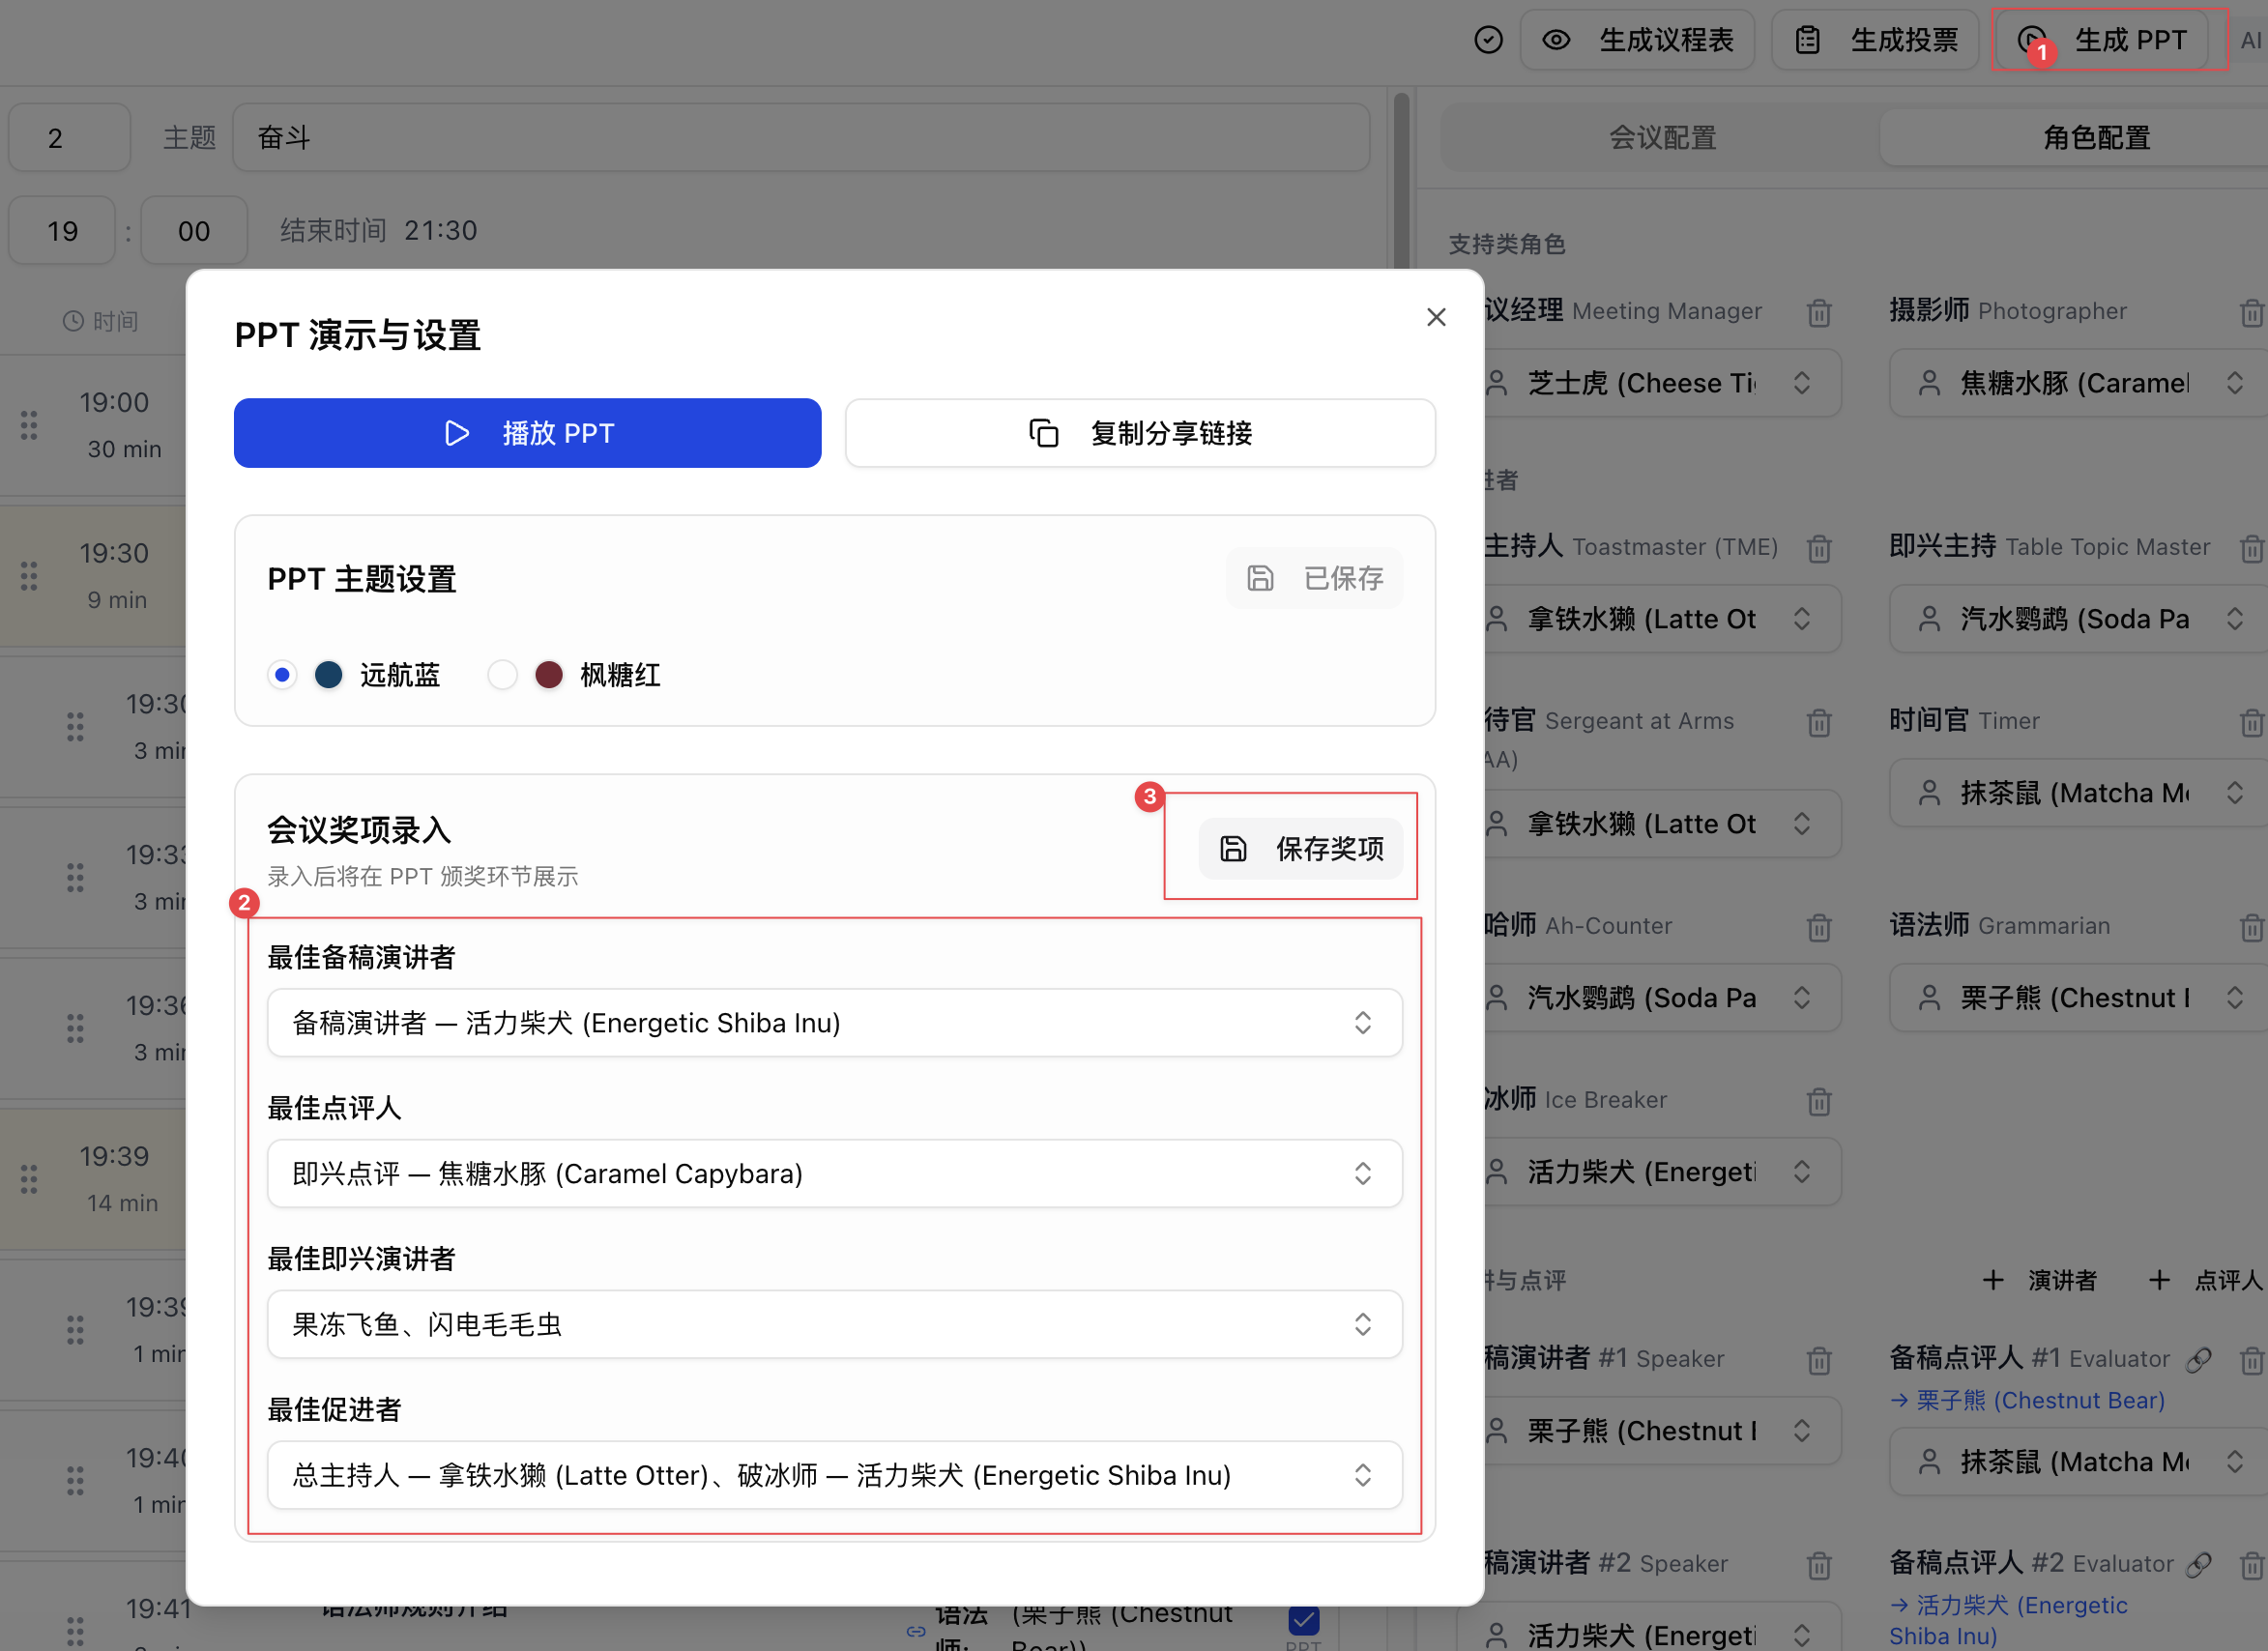
Task: Click link icon for #2 Evaluator
Action: (2198, 1565)
